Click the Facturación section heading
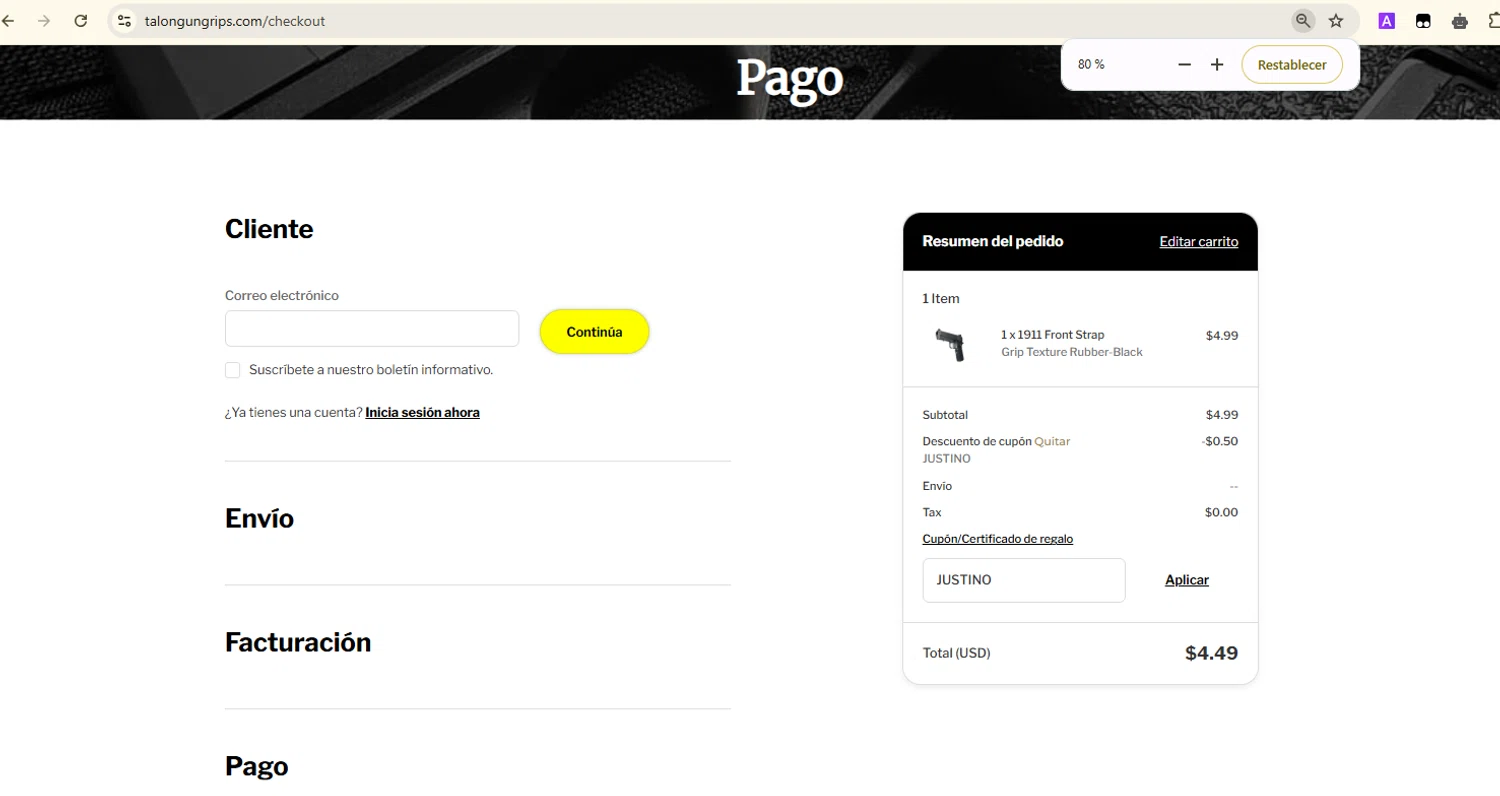This screenshot has width=1500, height=796. (x=298, y=642)
